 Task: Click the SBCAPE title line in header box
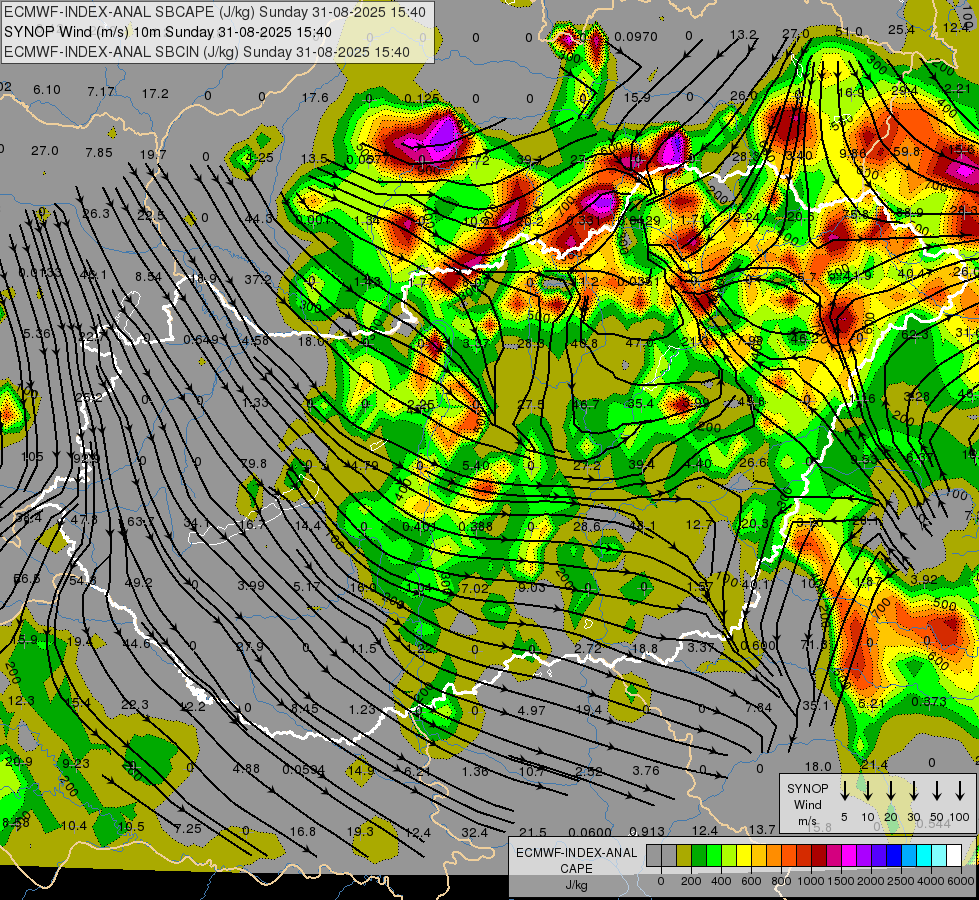(x=215, y=12)
